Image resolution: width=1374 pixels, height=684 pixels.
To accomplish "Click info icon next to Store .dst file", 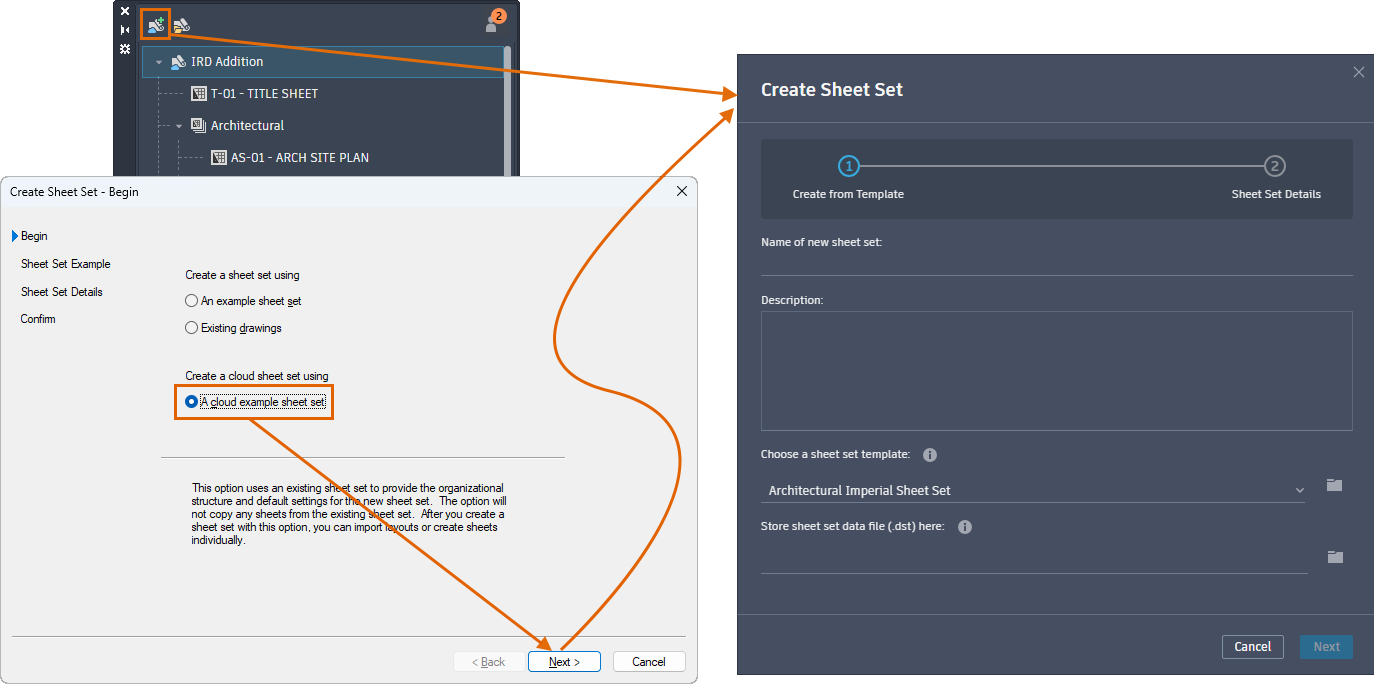I will click(965, 527).
